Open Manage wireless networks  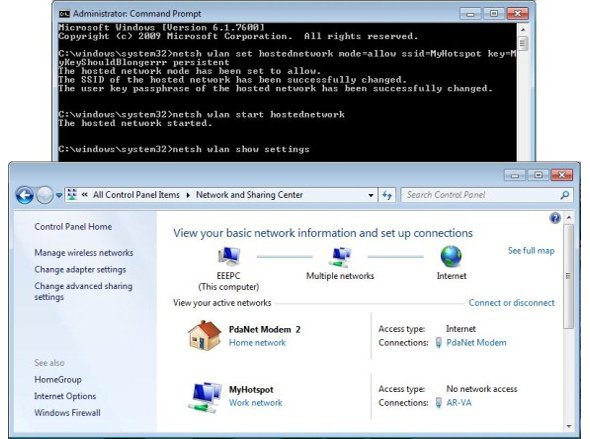(84, 253)
